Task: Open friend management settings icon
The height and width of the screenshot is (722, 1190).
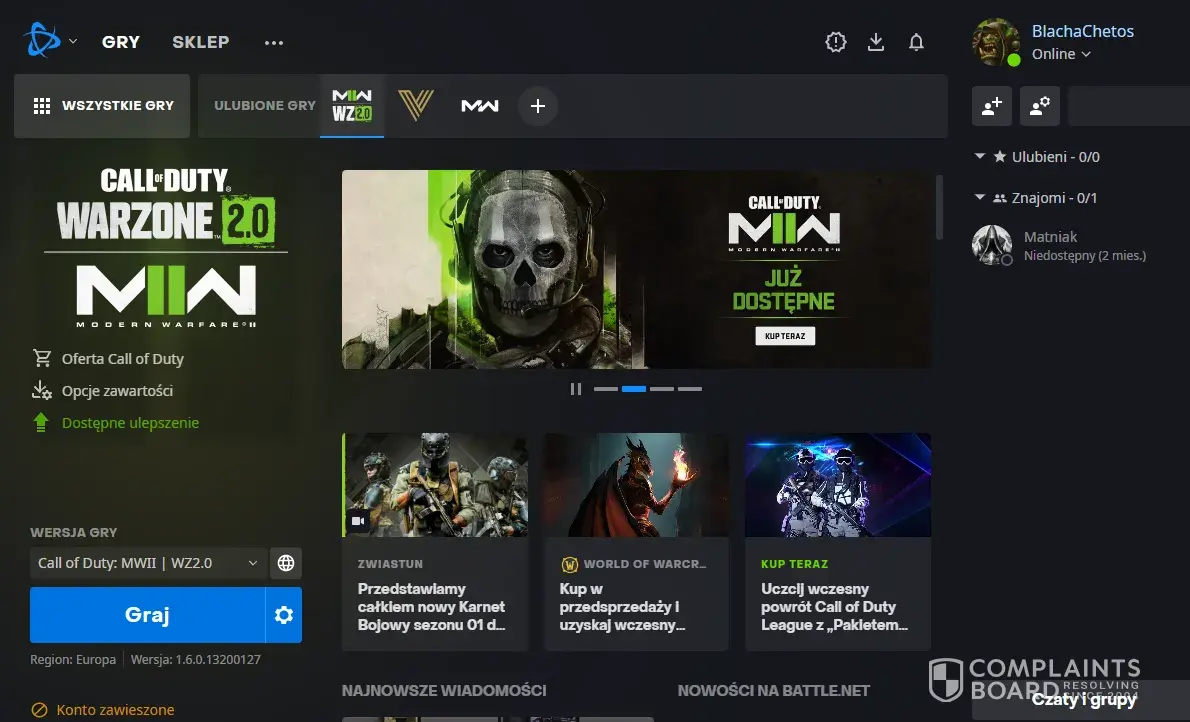Action: click(1040, 106)
